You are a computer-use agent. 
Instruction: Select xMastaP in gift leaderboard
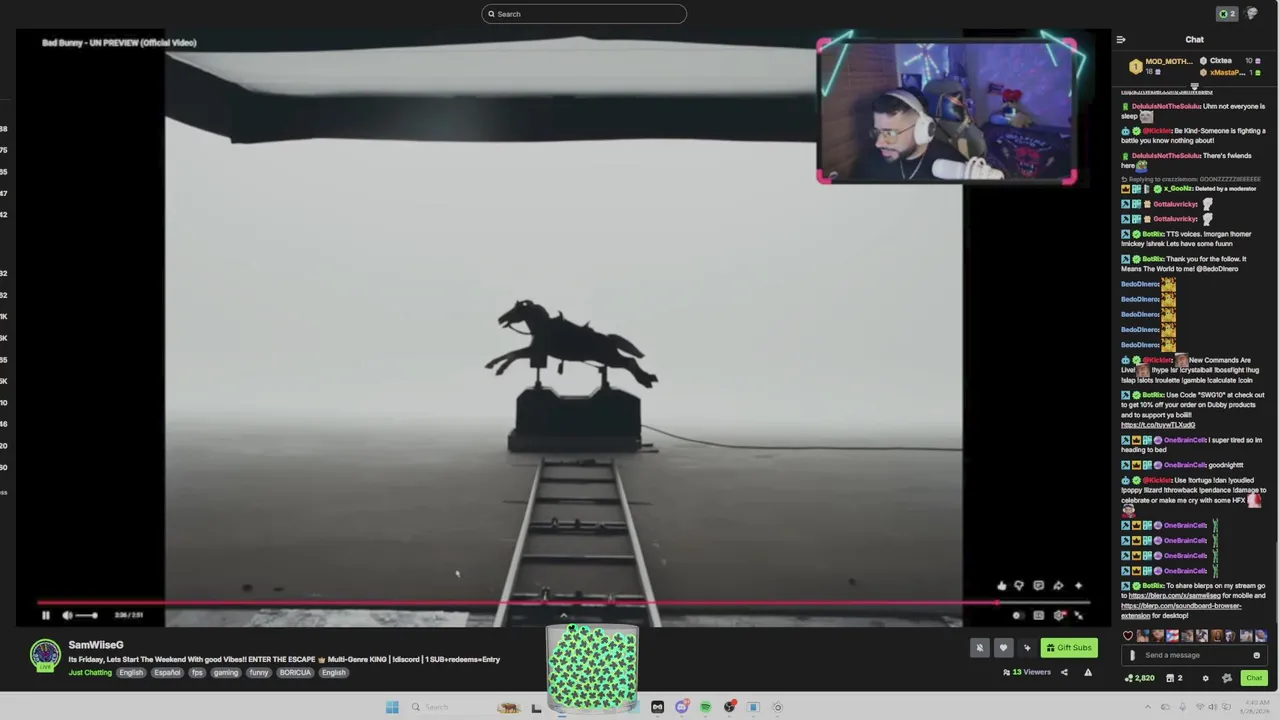(1231, 73)
